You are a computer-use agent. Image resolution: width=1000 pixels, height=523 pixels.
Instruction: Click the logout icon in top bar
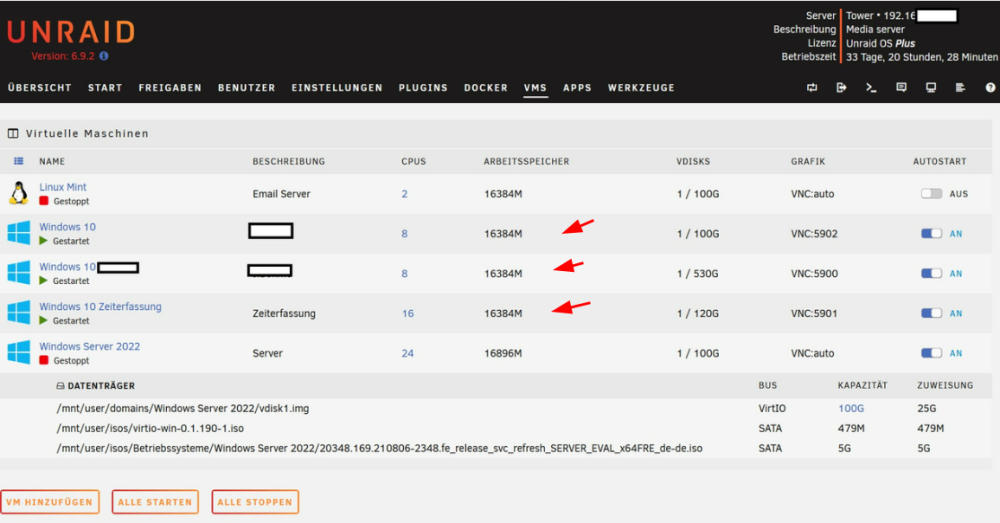[841, 87]
